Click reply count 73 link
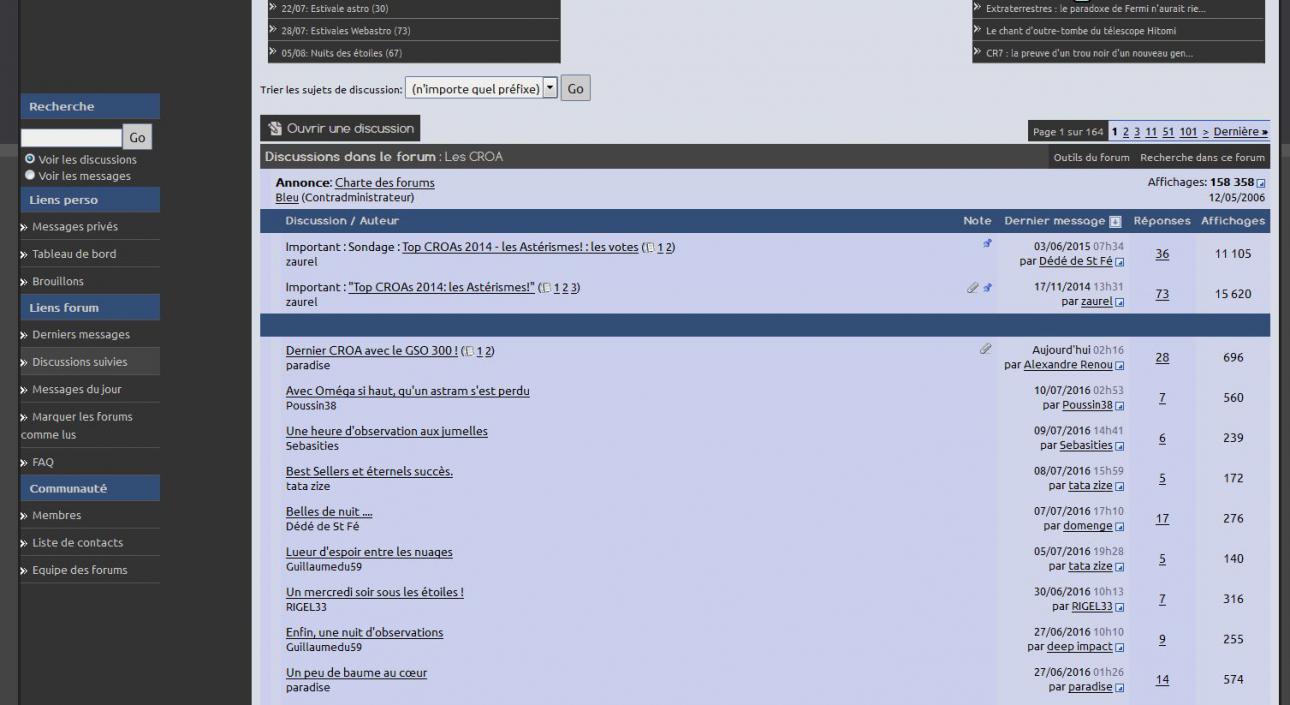Viewport: 1290px width, 705px height. click(x=1162, y=294)
